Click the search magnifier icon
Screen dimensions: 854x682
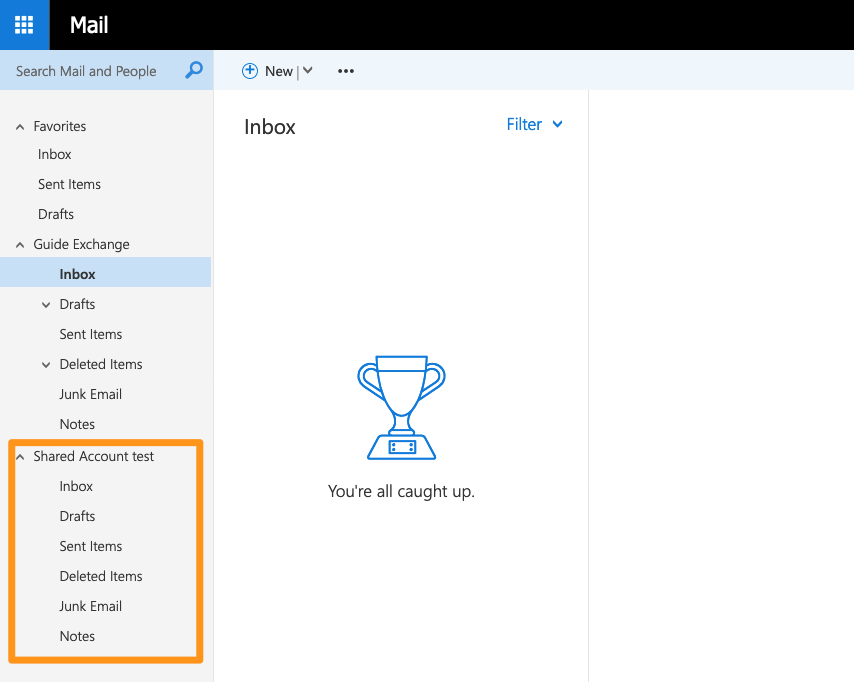click(x=194, y=70)
